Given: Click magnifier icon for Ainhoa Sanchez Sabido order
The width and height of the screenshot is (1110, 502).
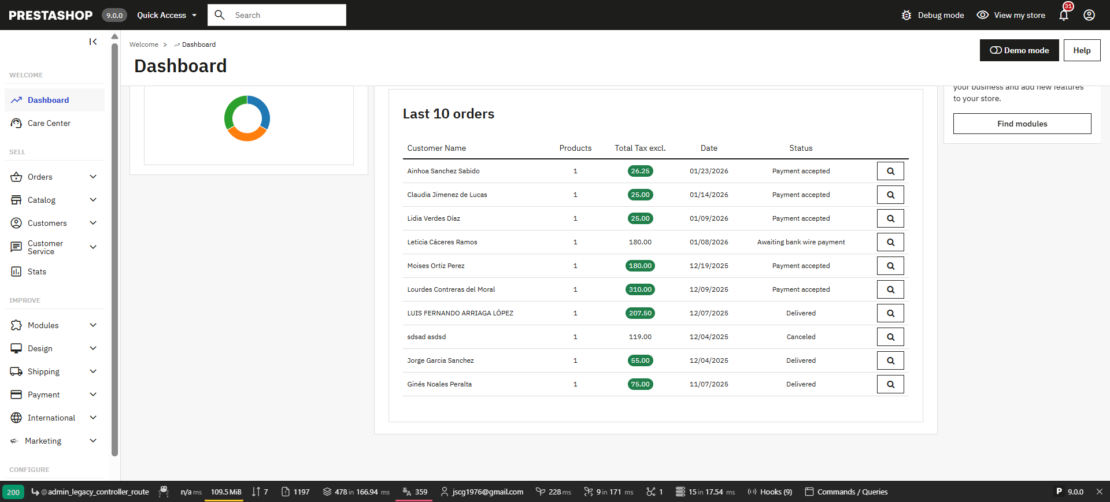Looking at the screenshot, I should (890, 171).
